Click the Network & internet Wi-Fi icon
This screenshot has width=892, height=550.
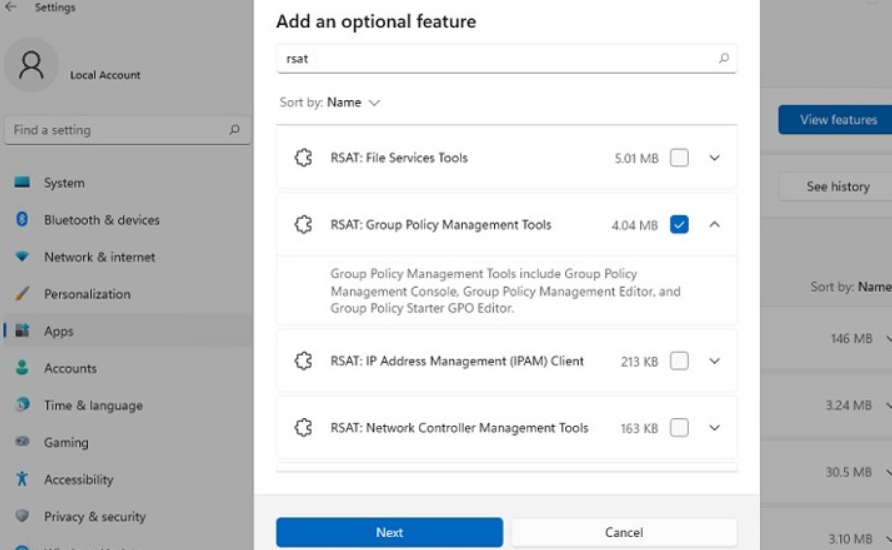22,257
